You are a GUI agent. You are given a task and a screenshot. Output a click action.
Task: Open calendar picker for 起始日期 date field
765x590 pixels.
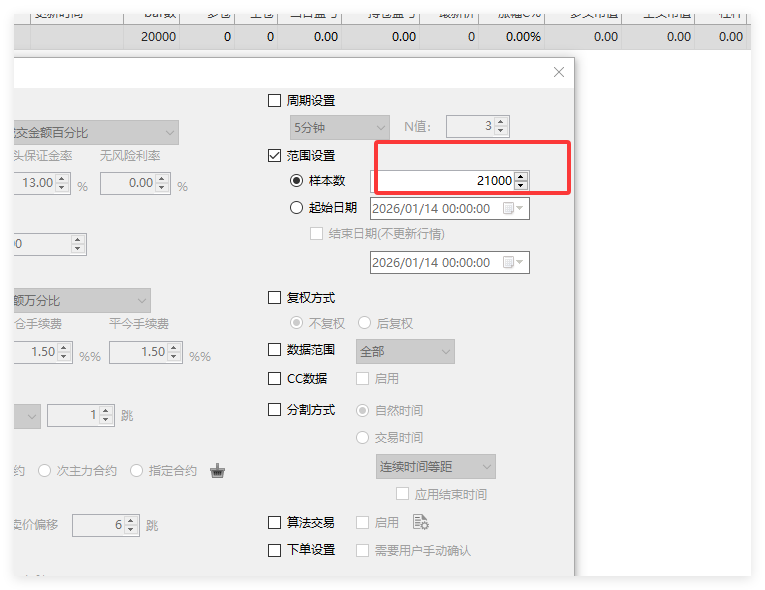pyautogui.click(x=512, y=208)
